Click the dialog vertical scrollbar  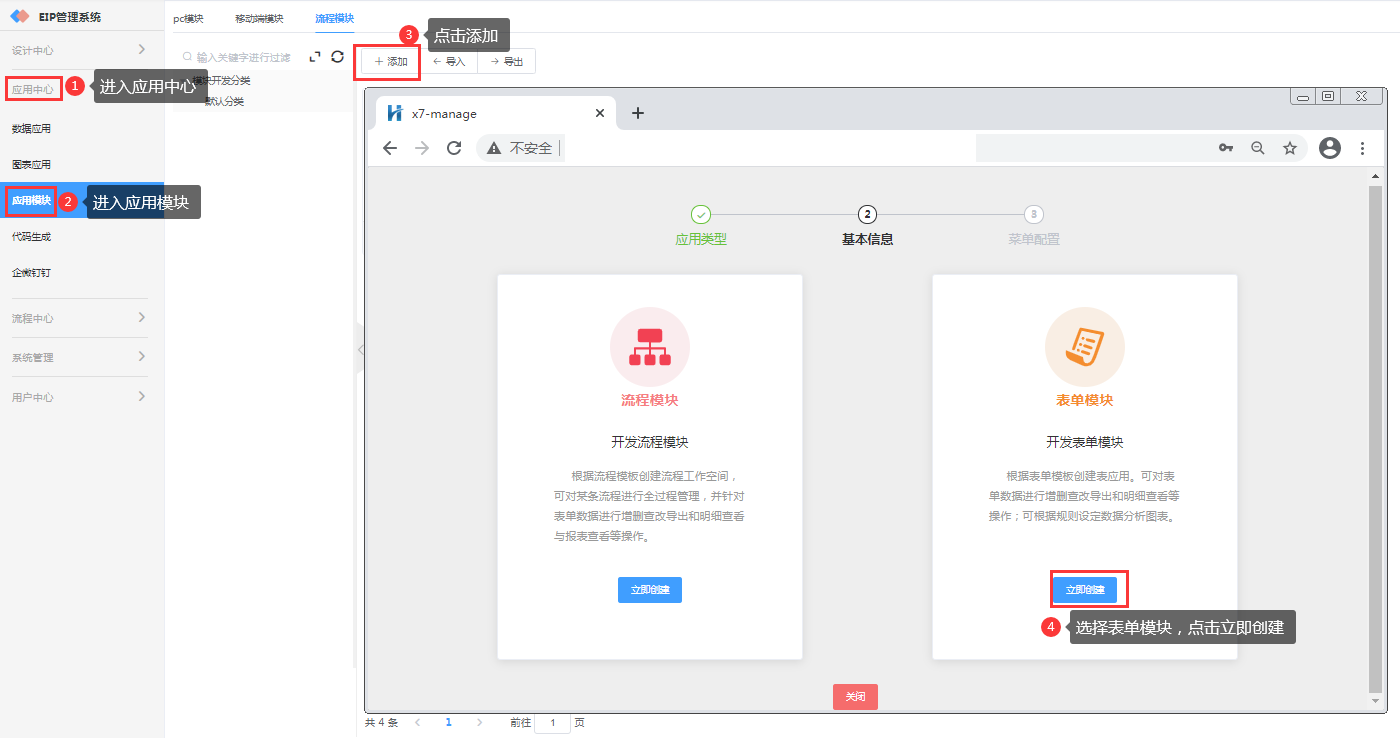click(x=1375, y=430)
